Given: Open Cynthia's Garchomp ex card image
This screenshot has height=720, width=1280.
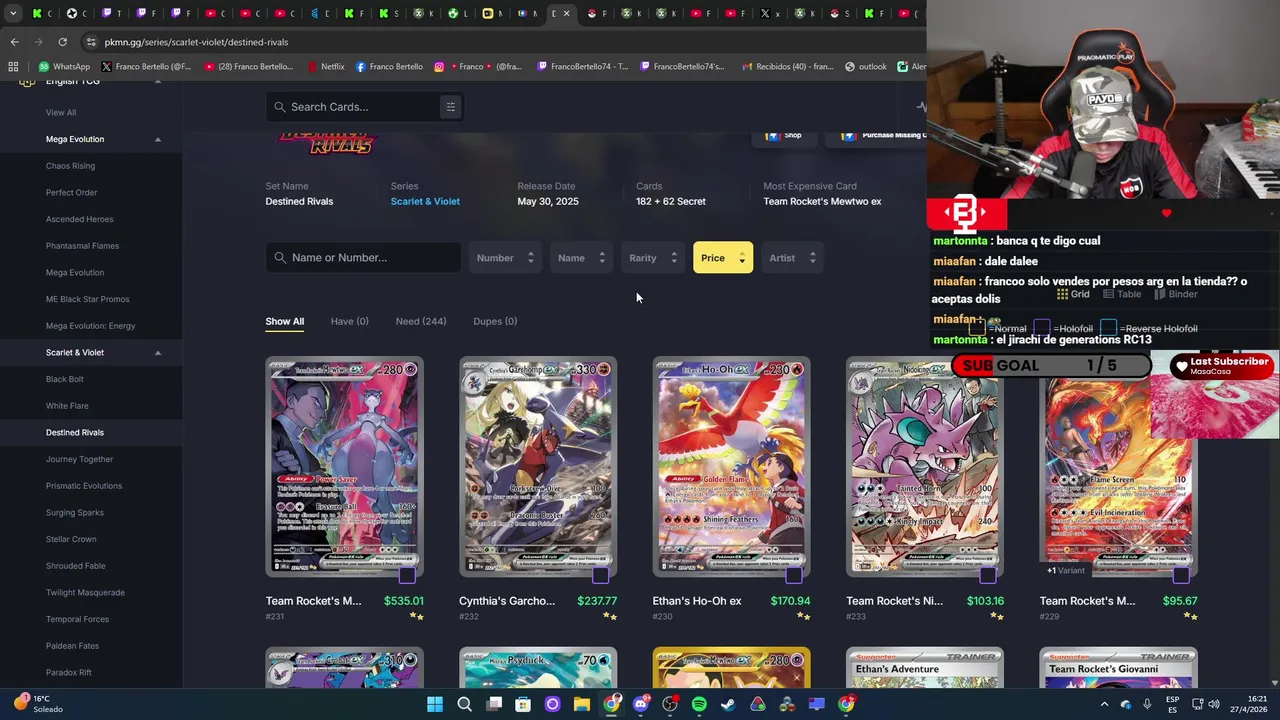Looking at the screenshot, I should pyautogui.click(x=538, y=467).
